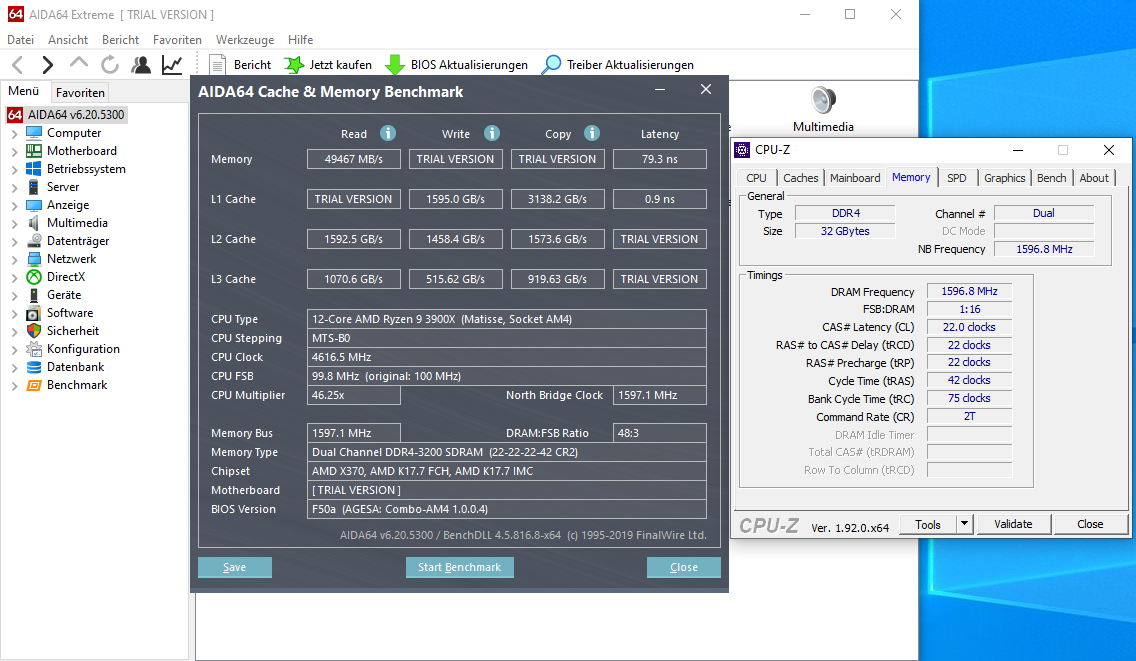Click Memory Latency value 79.3 ns
Image resolution: width=1136 pixels, height=661 pixels.
click(x=660, y=159)
